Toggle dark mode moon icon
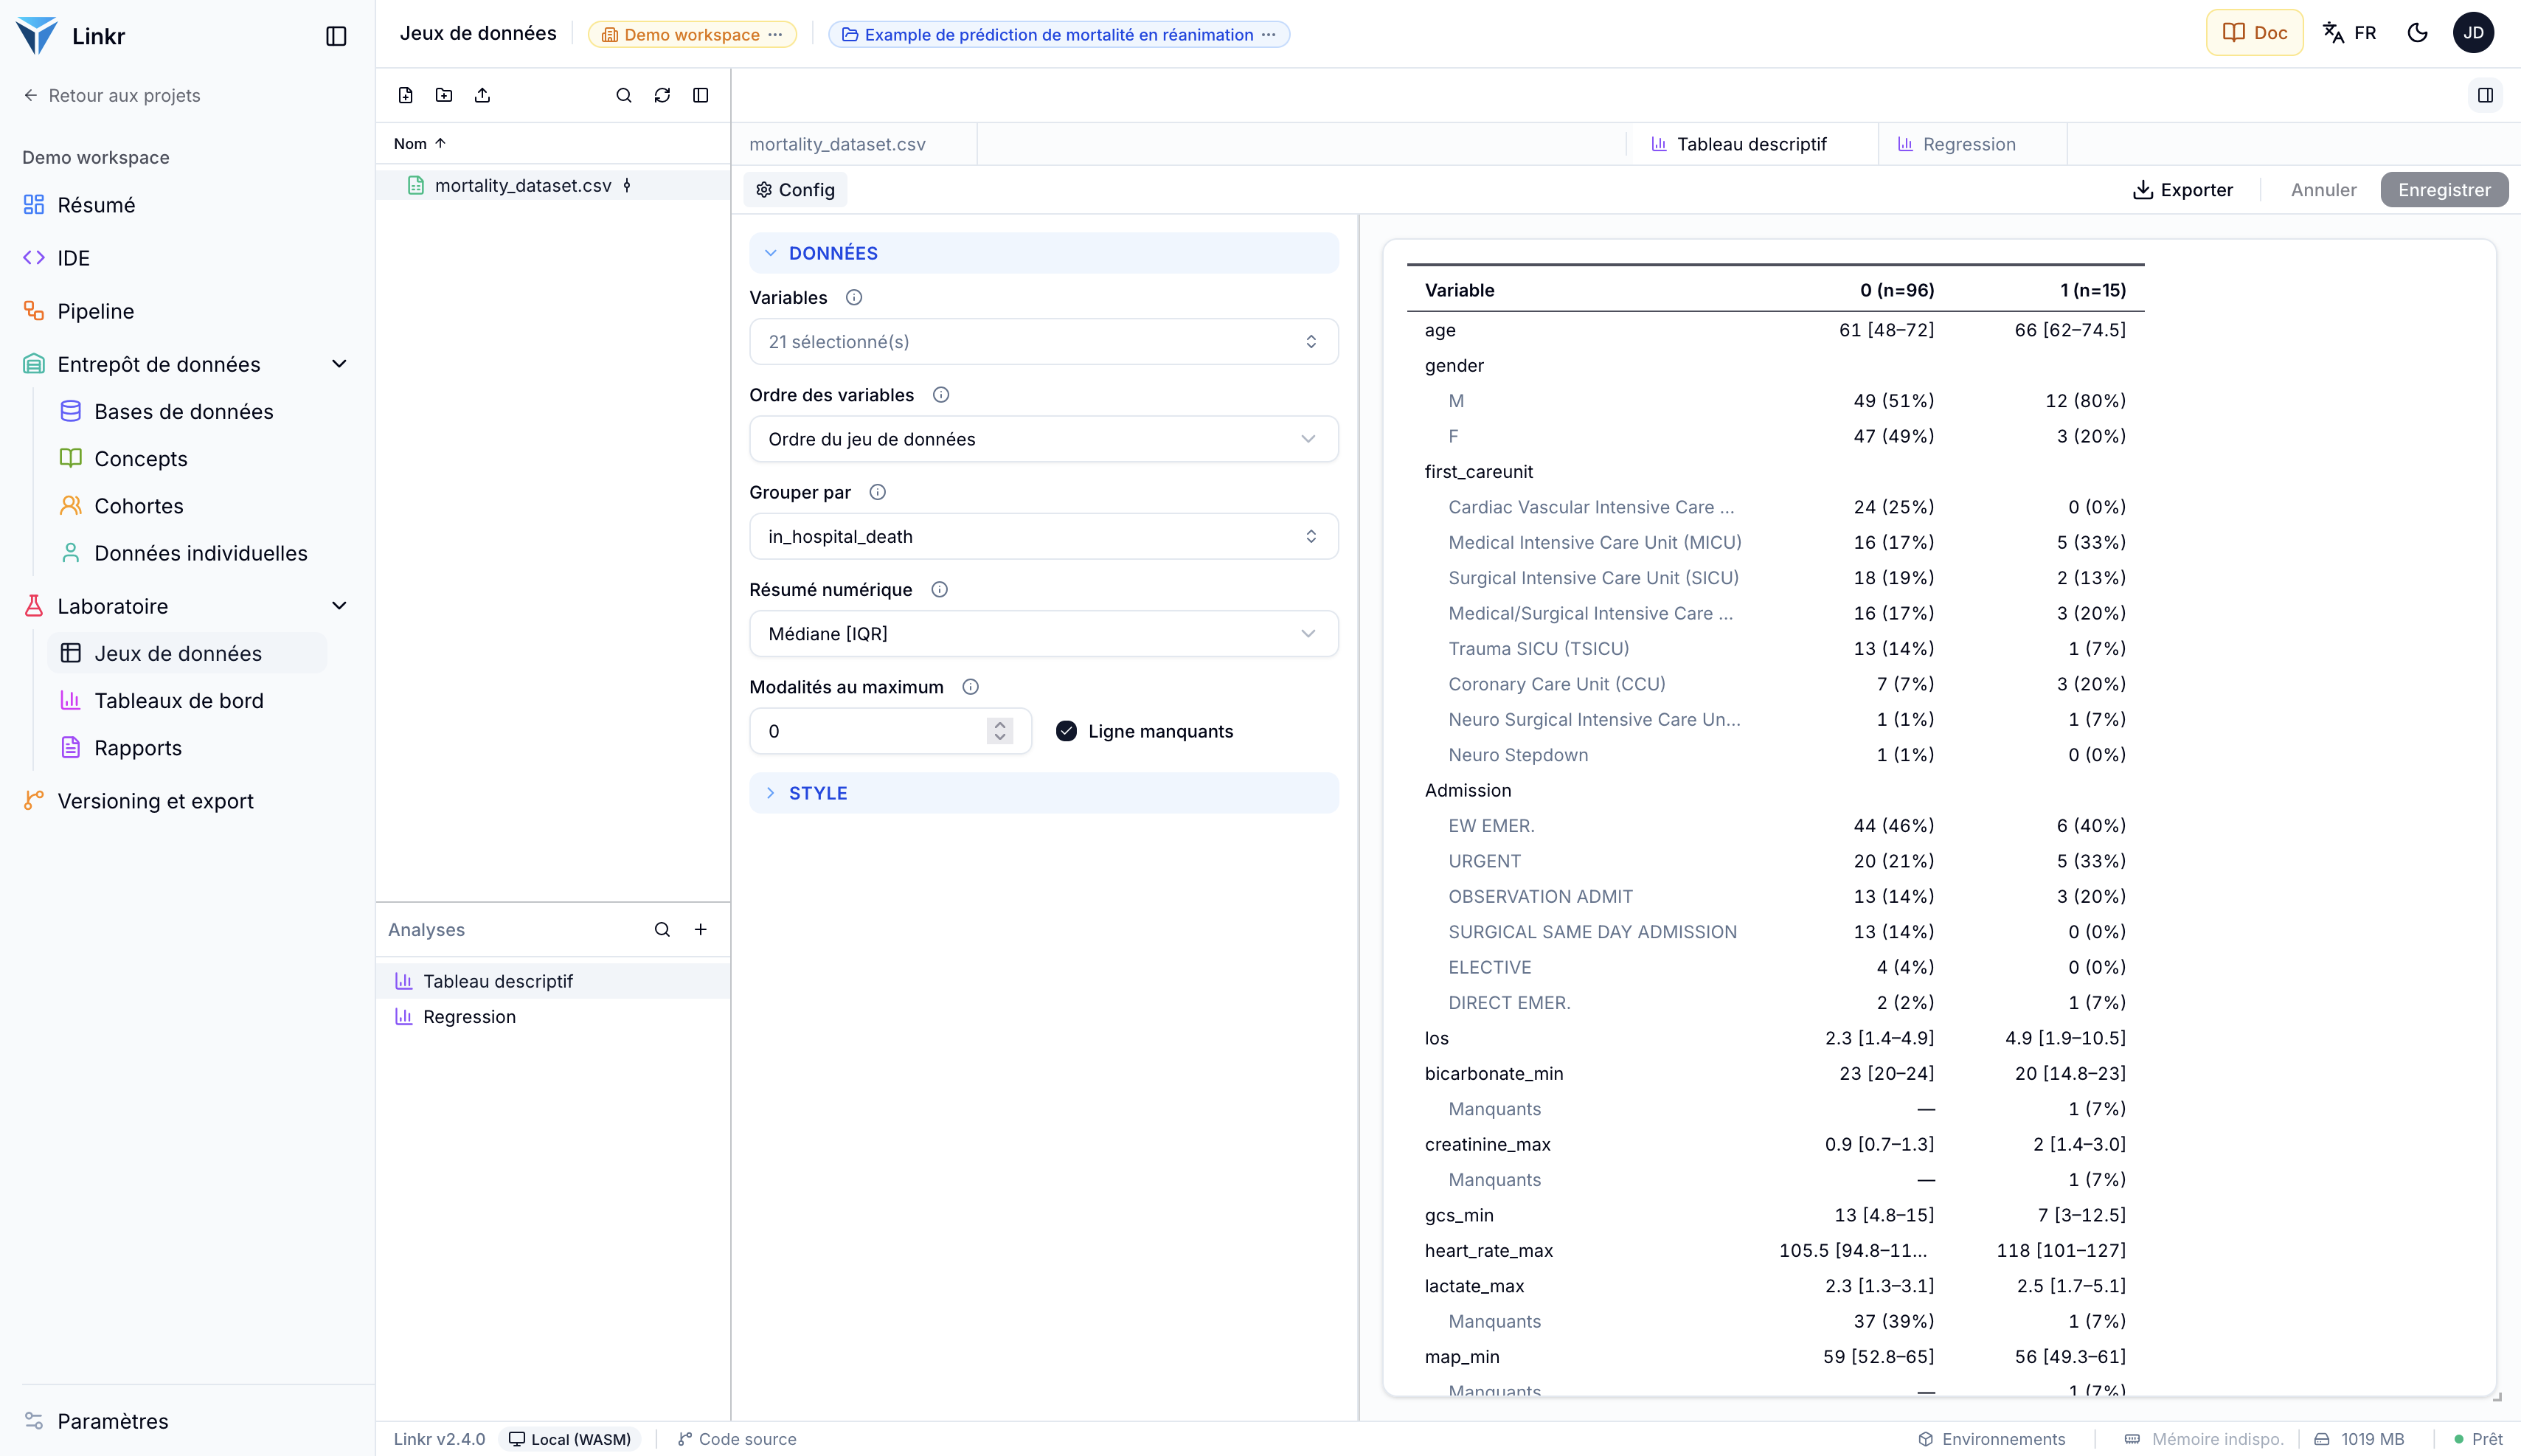The height and width of the screenshot is (1456, 2521). (2417, 33)
